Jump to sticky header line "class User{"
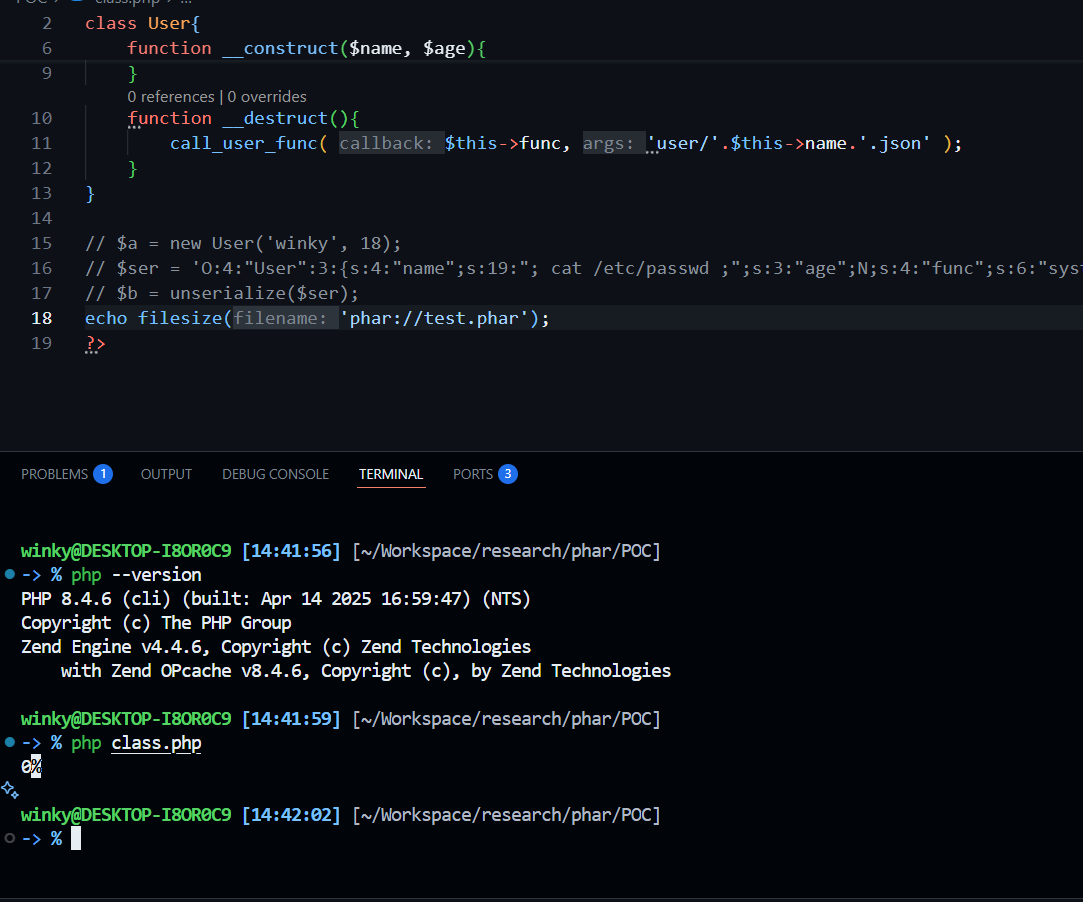 [142, 23]
